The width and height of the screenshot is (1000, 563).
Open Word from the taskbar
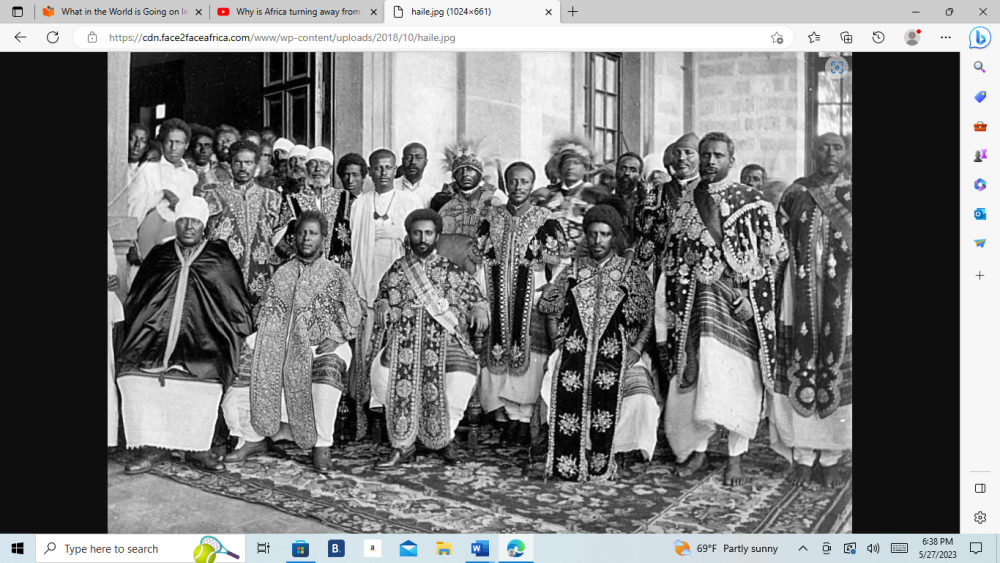pyautogui.click(x=479, y=548)
